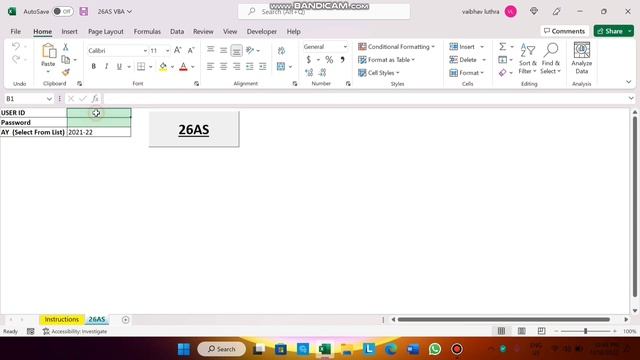The image size is (640, 360).
Task: Open WhatsApp from taskbar
Action: [435, 349]
